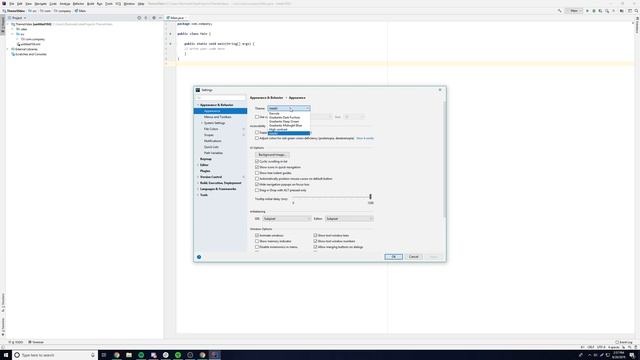Click the tool-window toggle in the bottom-left corner
640x360 pixels.
(x=3, y=347)
